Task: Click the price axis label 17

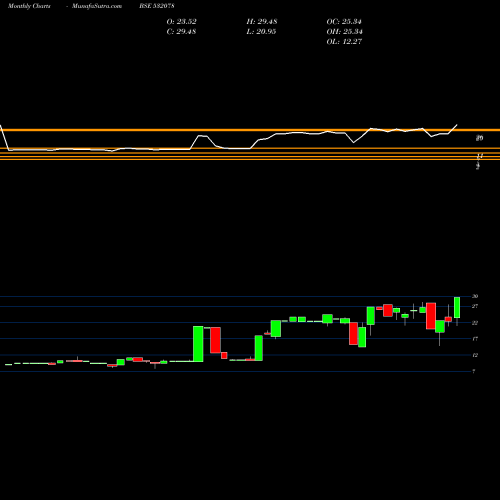Action: [x=475, y=339]
